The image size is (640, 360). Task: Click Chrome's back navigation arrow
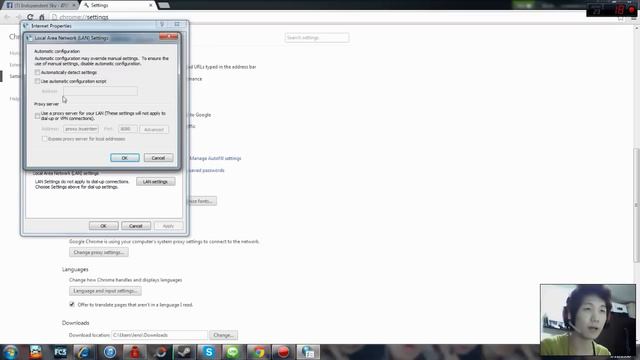7,17
